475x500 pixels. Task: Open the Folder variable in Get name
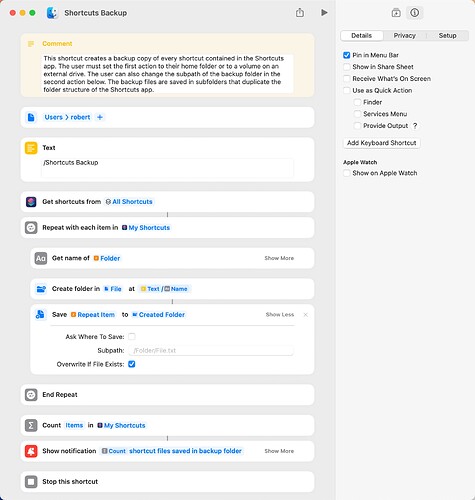(107, 258)
